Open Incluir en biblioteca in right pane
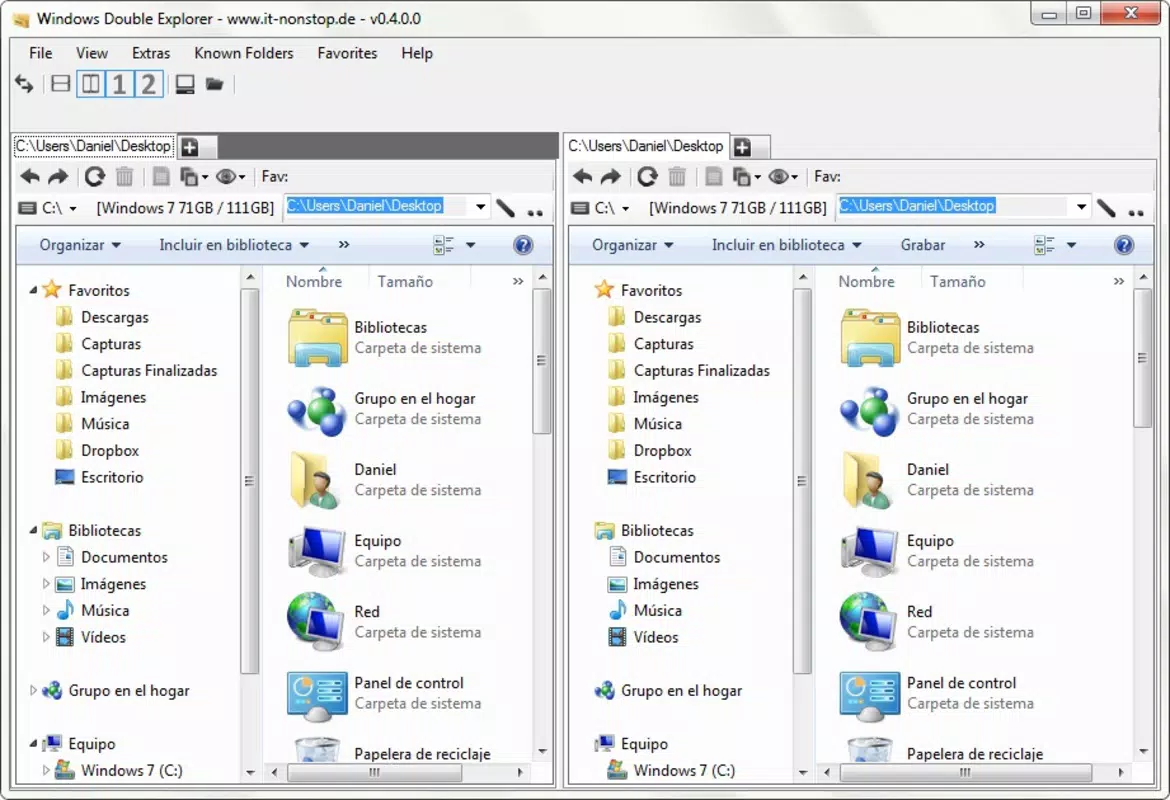This screenshot has height=800, width=1170. 786,245
